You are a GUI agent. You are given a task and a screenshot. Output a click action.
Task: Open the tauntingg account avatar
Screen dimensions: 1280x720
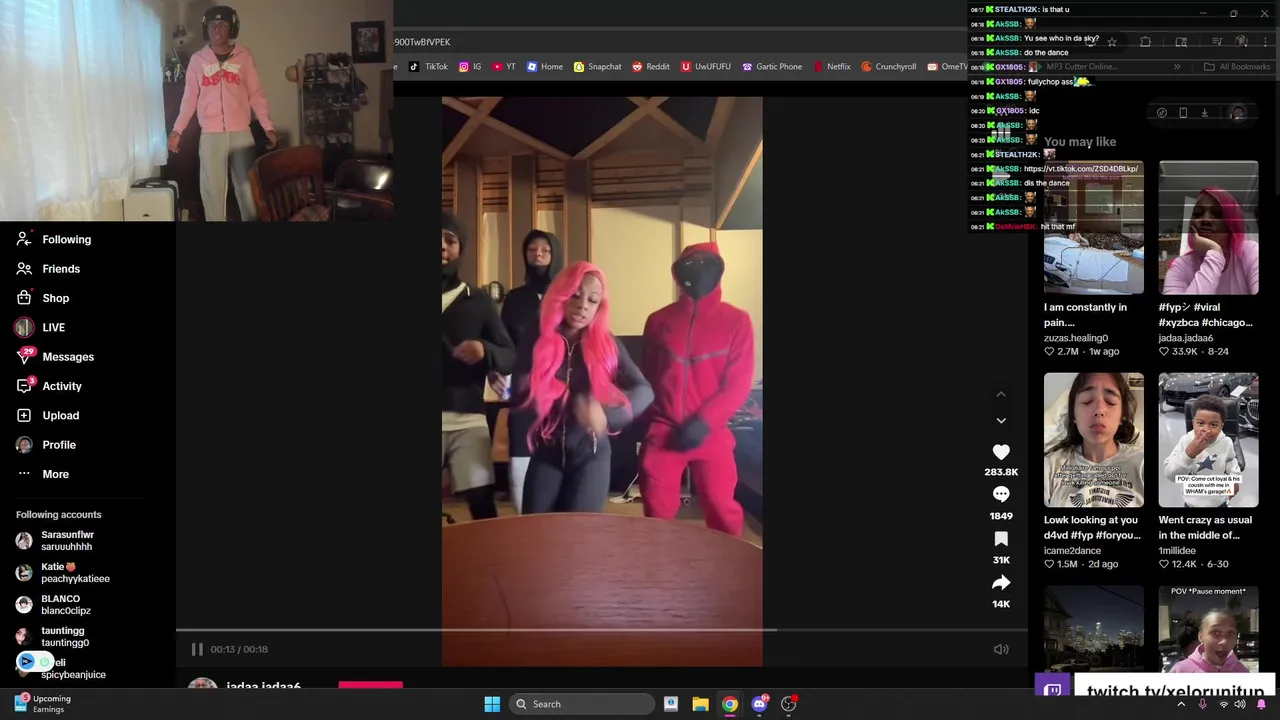pyautogui.click(x=24, y=637)
